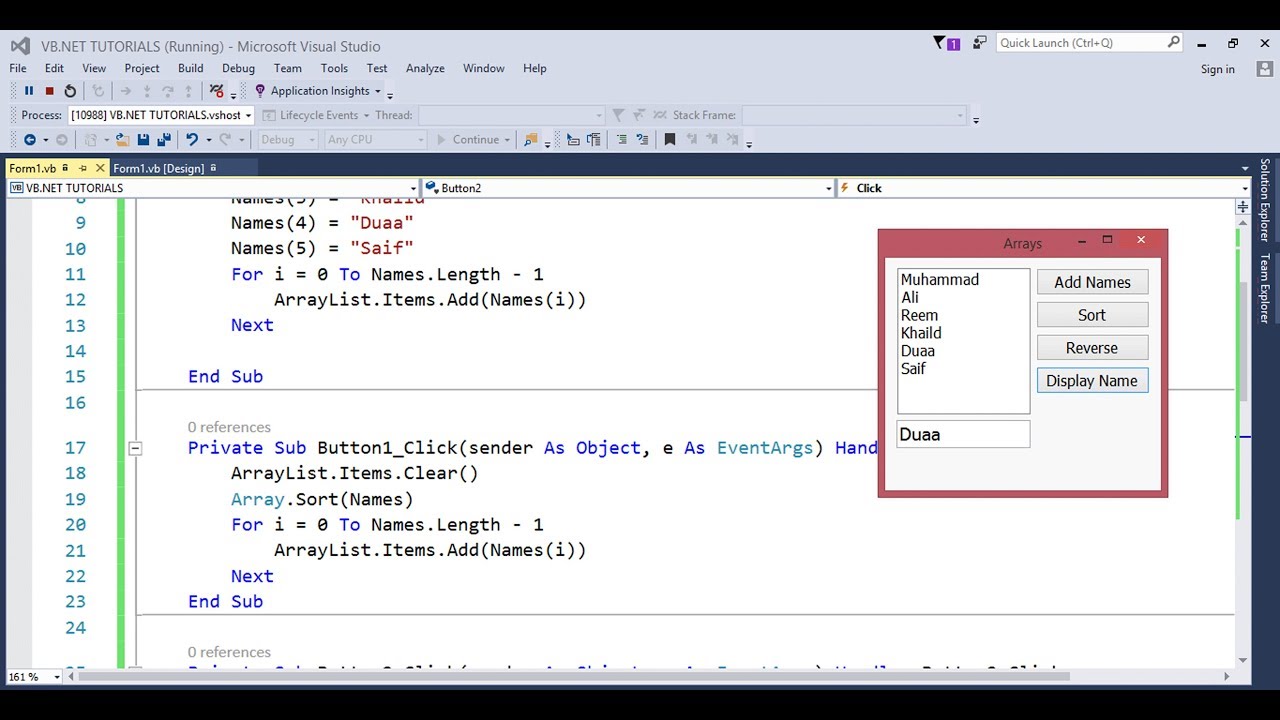The image size is (1280, 720).
Task: Select Khaild in the Arrays listbox
Action: pos(921,334)
